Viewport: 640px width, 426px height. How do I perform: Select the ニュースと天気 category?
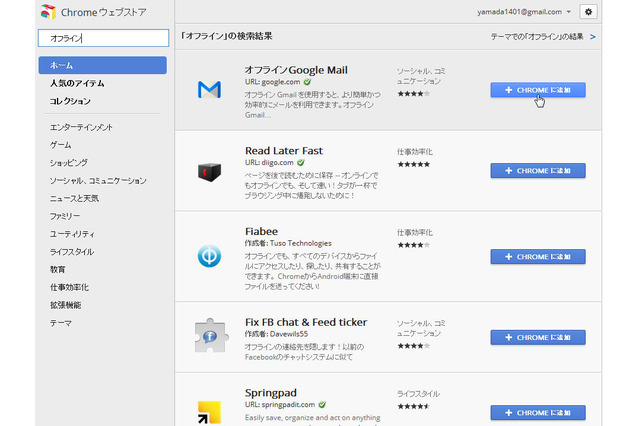click(x=74, y=198)
